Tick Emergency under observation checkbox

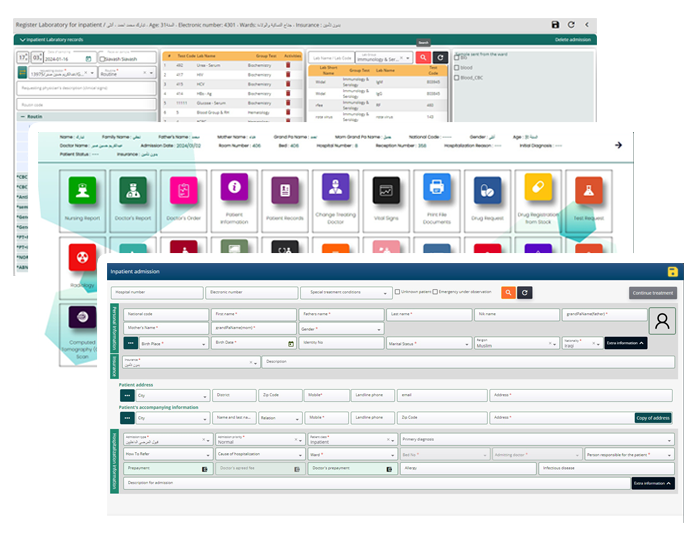coord(435,292)
